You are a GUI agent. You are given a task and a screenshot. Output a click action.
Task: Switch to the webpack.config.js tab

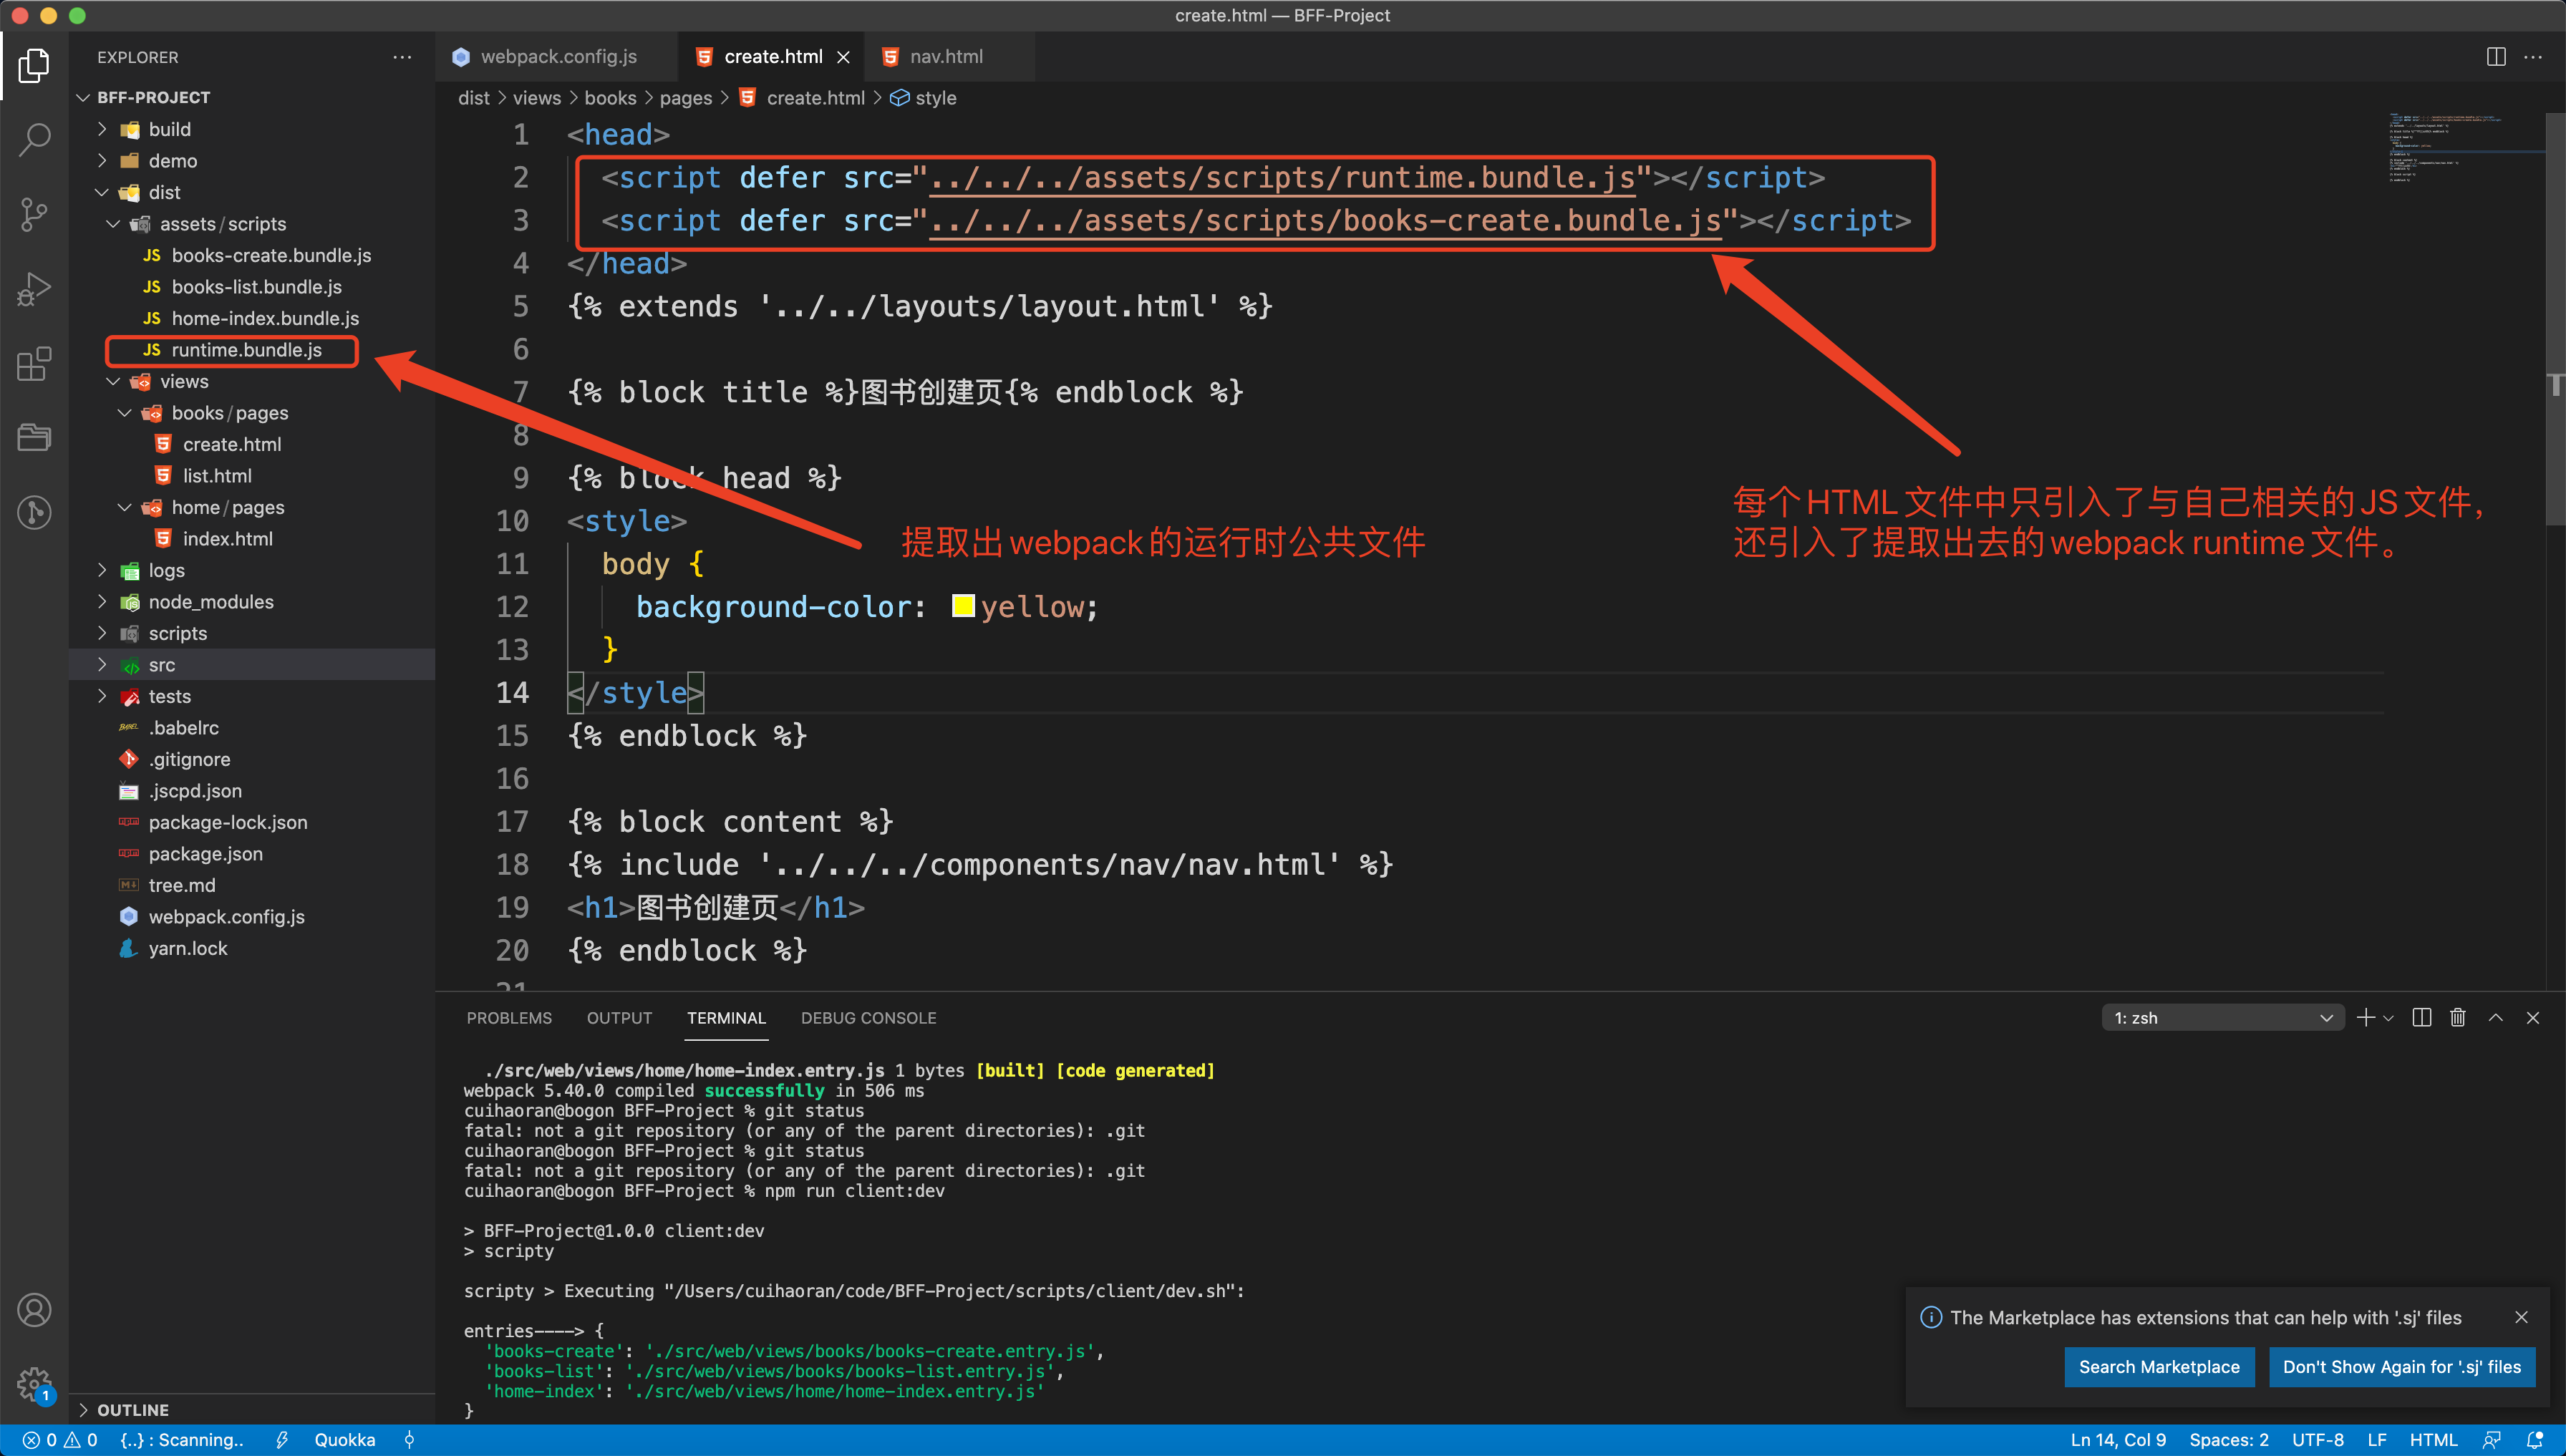557,57
